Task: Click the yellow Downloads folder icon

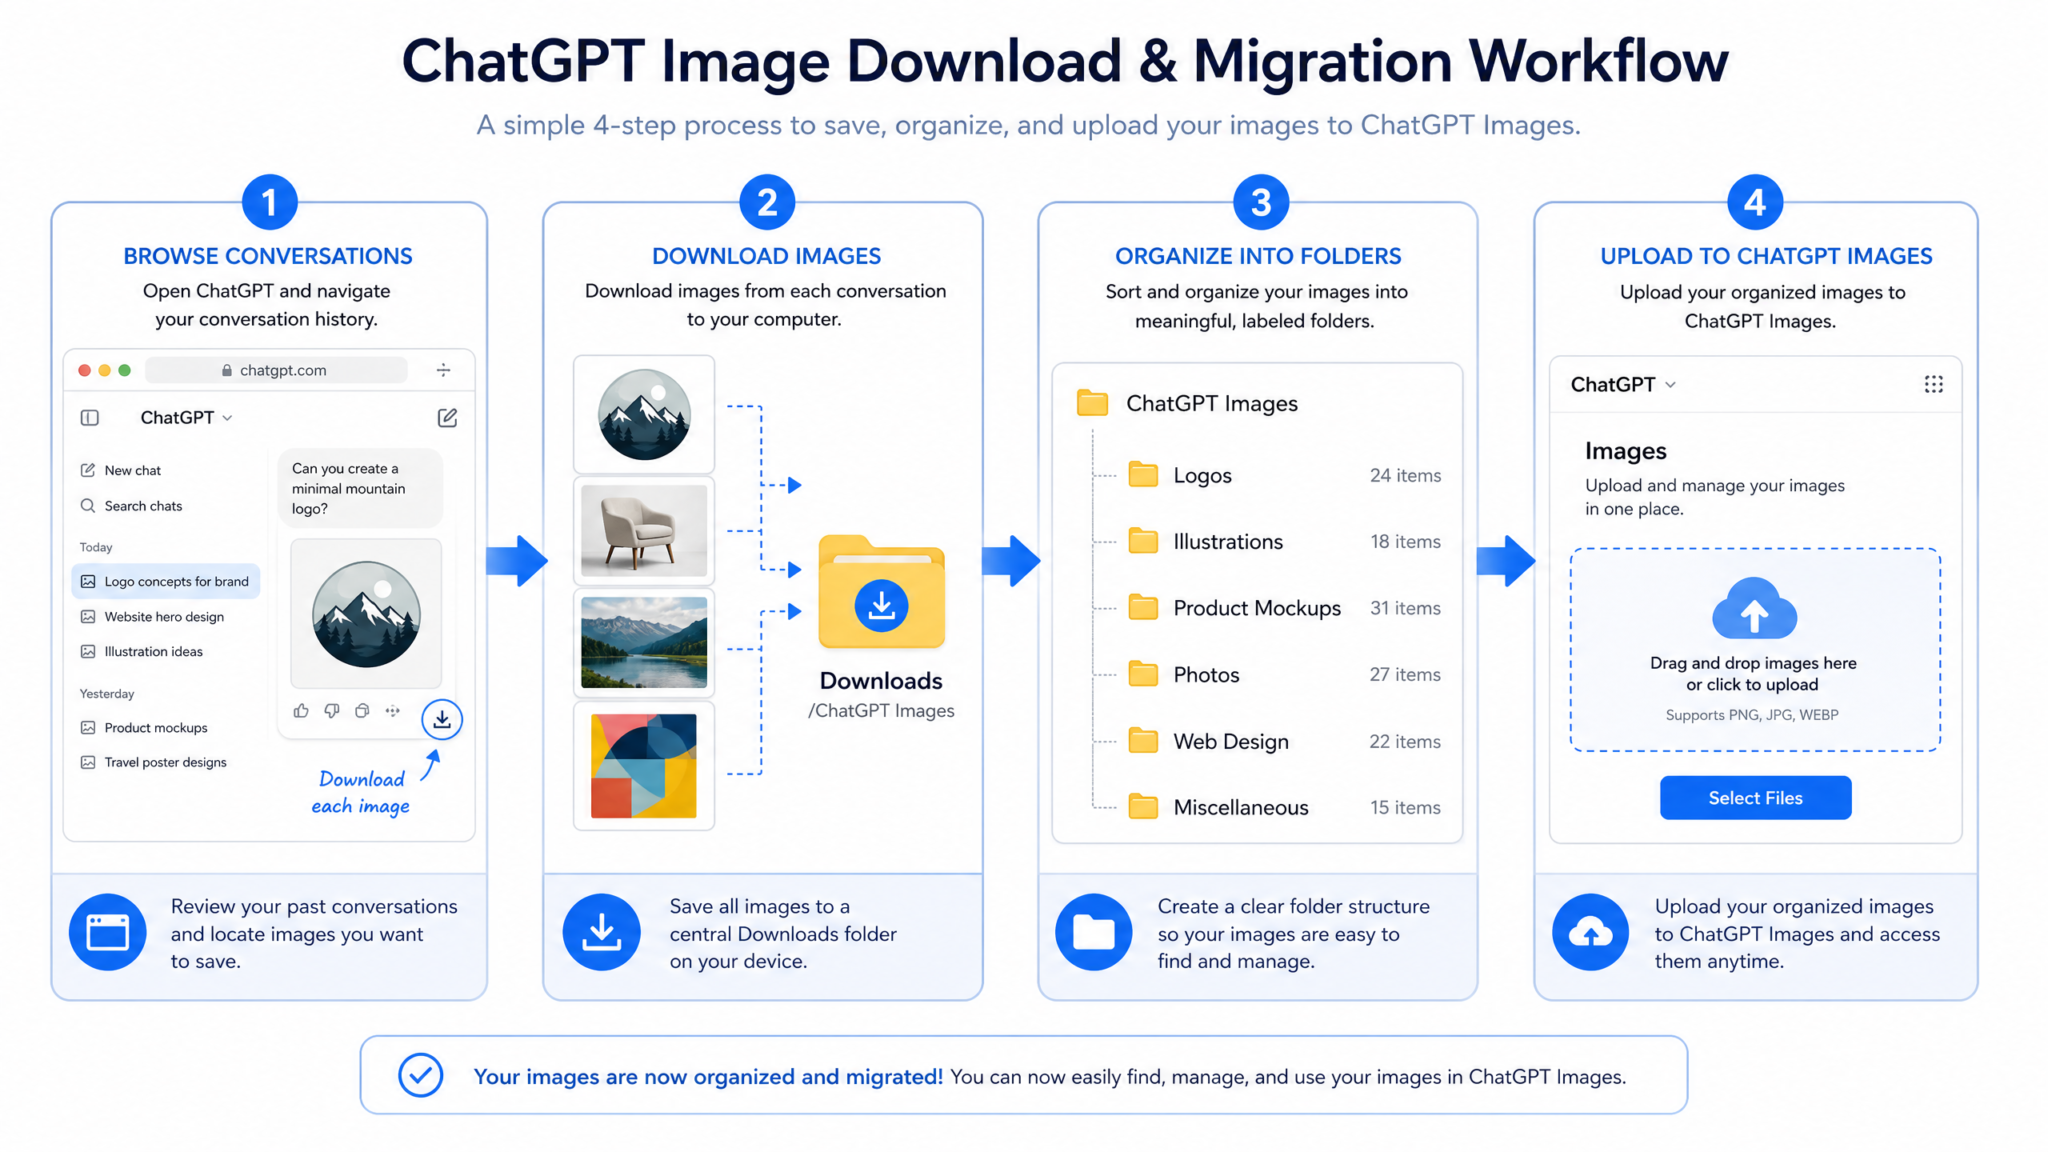Action: (881, 593)
